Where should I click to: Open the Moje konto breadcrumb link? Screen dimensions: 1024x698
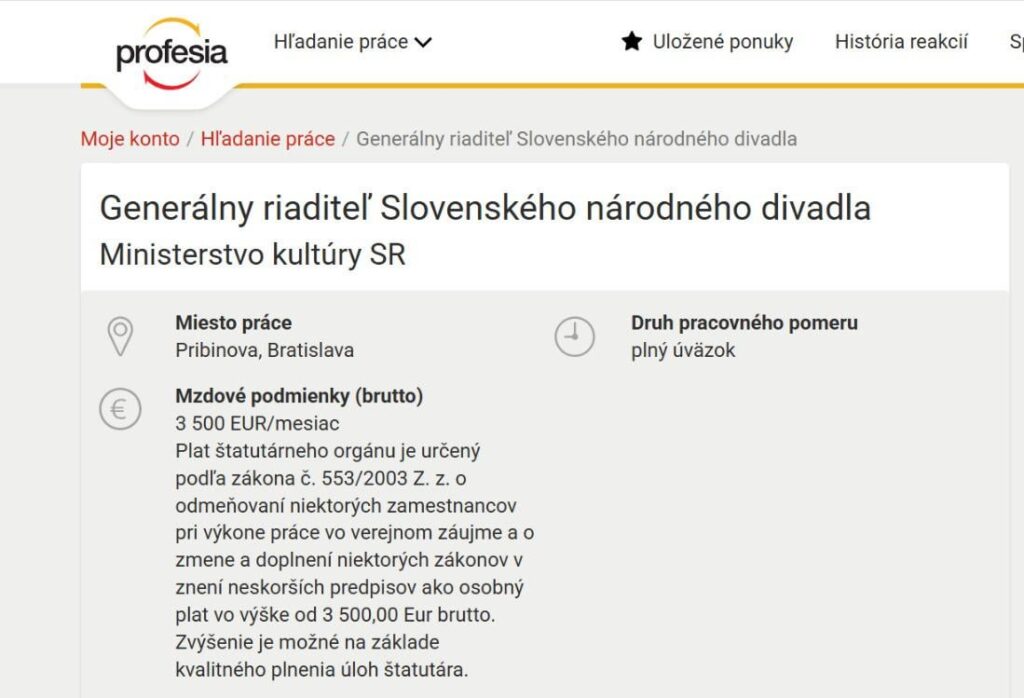pos(130,139)
